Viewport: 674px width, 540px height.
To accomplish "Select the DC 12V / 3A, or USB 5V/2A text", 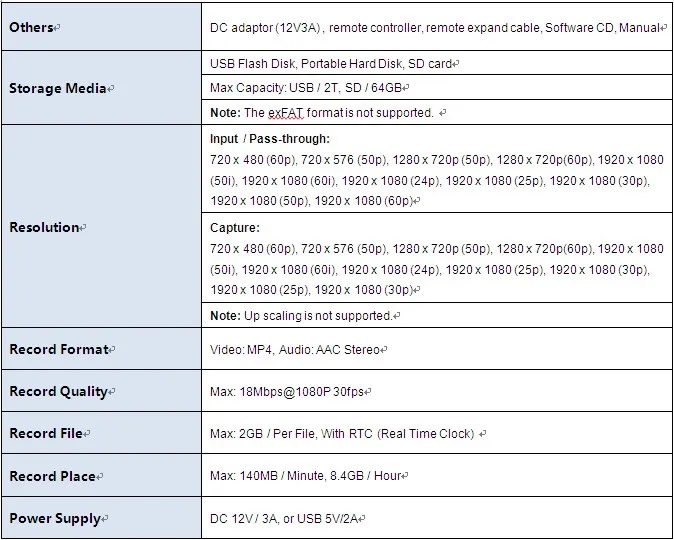I will pyautogui.click(x=284, y=519).
